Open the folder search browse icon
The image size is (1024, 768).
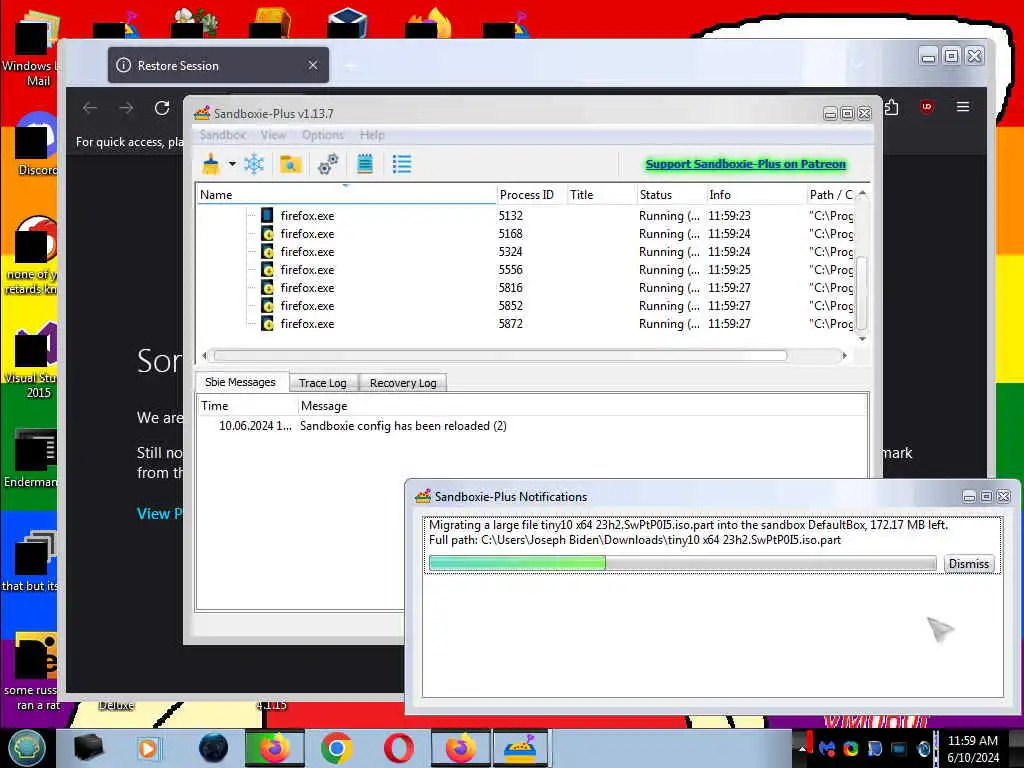point(290,164)
